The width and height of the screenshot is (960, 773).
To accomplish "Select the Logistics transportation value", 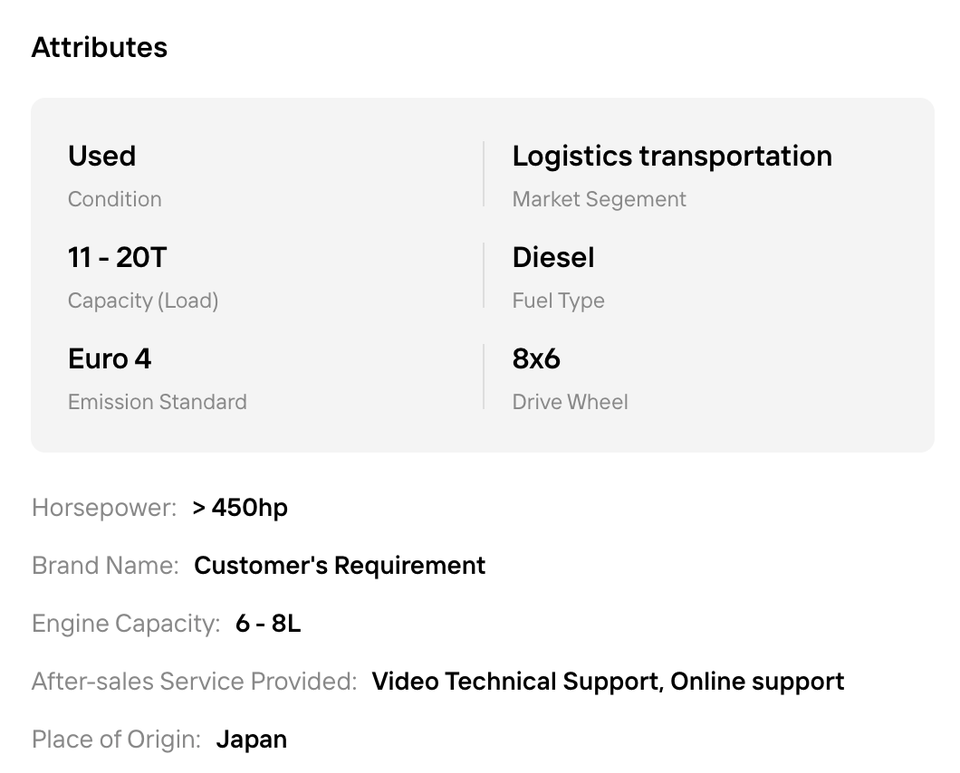I will [672, 155].
